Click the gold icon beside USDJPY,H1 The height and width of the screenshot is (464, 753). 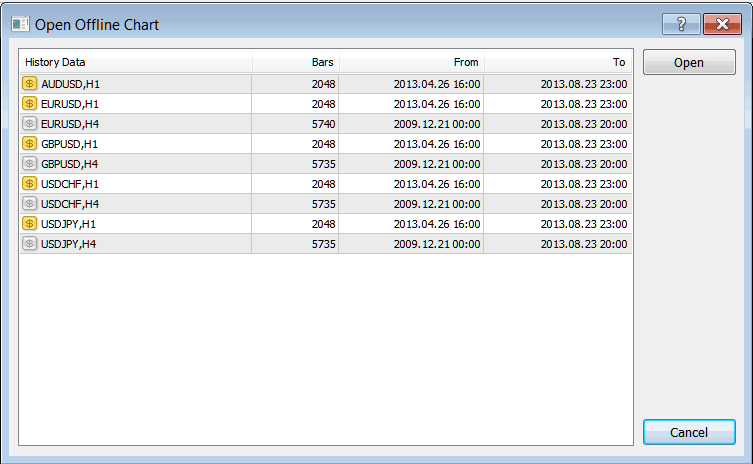[x=29, y=224]
